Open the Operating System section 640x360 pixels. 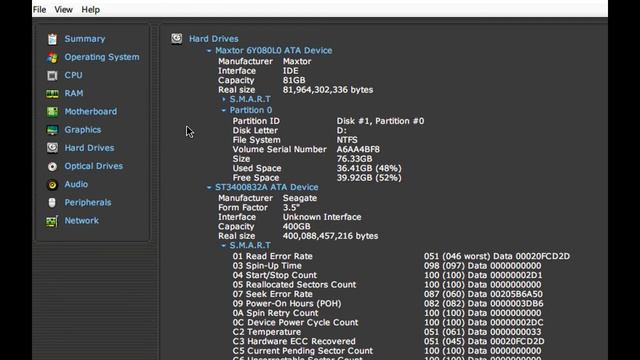(102, 57)
